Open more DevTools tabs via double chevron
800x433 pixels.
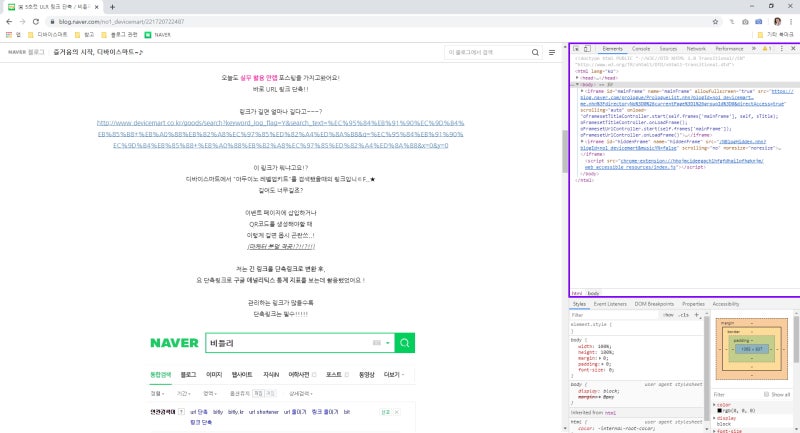click(x=754, y=48)
